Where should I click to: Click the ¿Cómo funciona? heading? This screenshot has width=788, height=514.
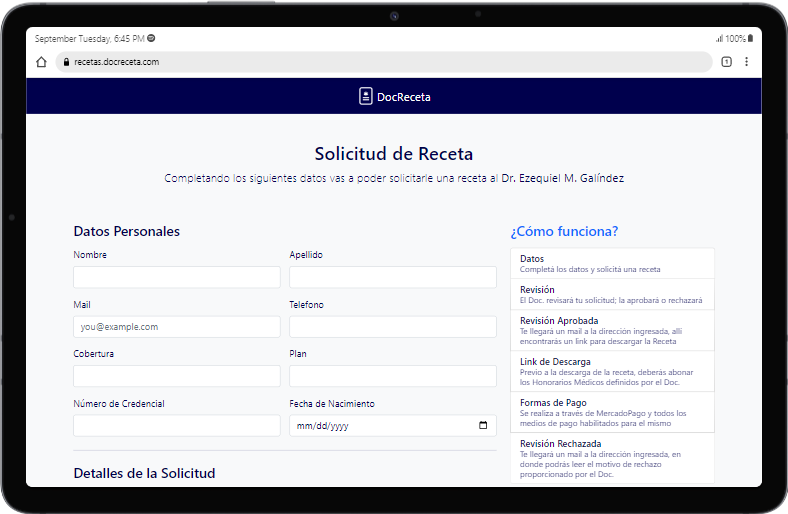click(564, 231)
